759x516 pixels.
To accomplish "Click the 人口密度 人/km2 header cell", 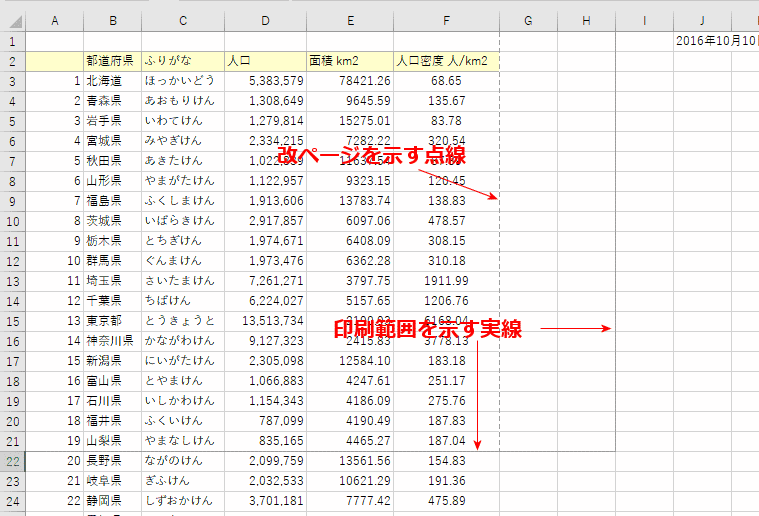I will point(446,61).
